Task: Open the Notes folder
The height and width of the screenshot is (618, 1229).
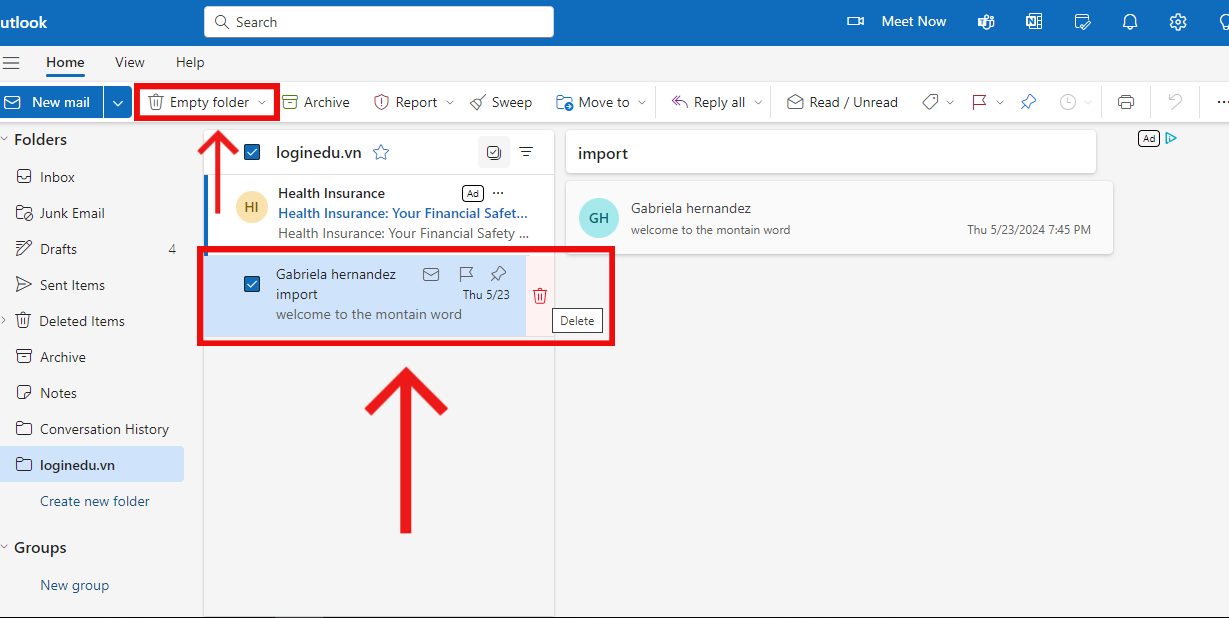Action: [92, 393]
